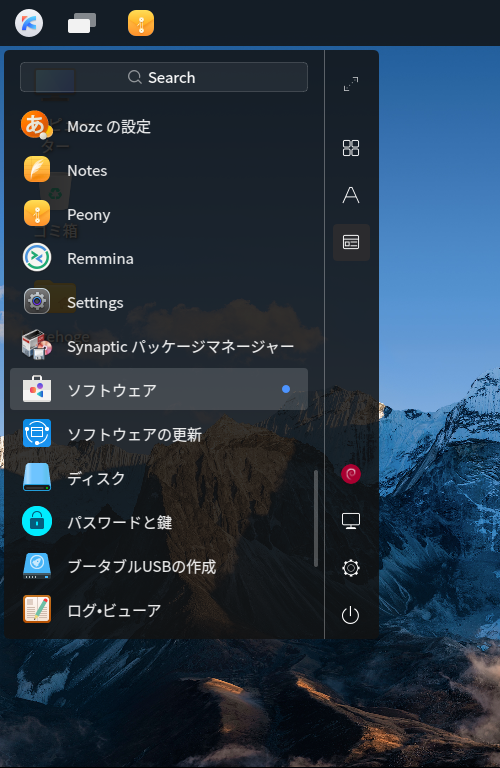The image size is (500, 768).
Task: Open Peony file manager in taskbar
Action: (x=141, y=23)
